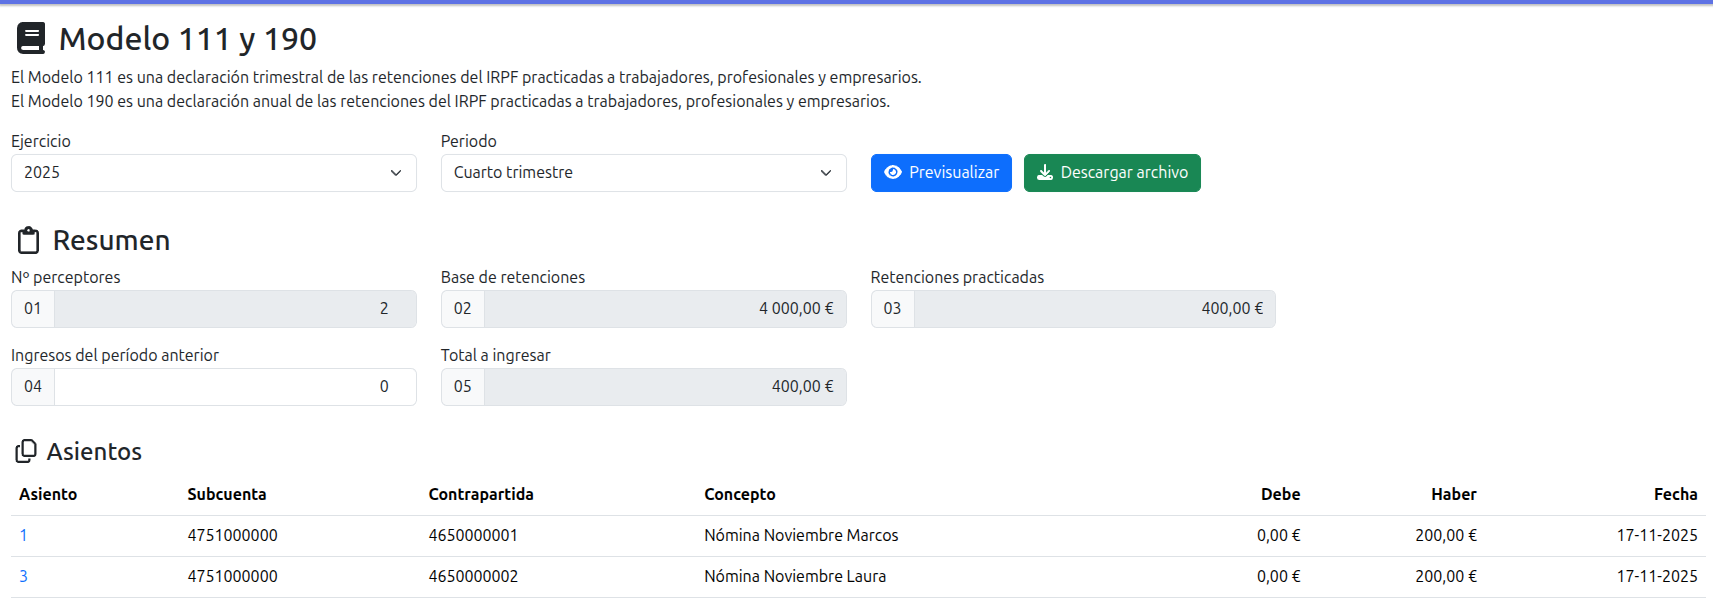Image resolution: width=1713 pixels, height=615 pixels.
Task: Click the eye icon in Previsualizar button
Action: [x=893, y=173]
